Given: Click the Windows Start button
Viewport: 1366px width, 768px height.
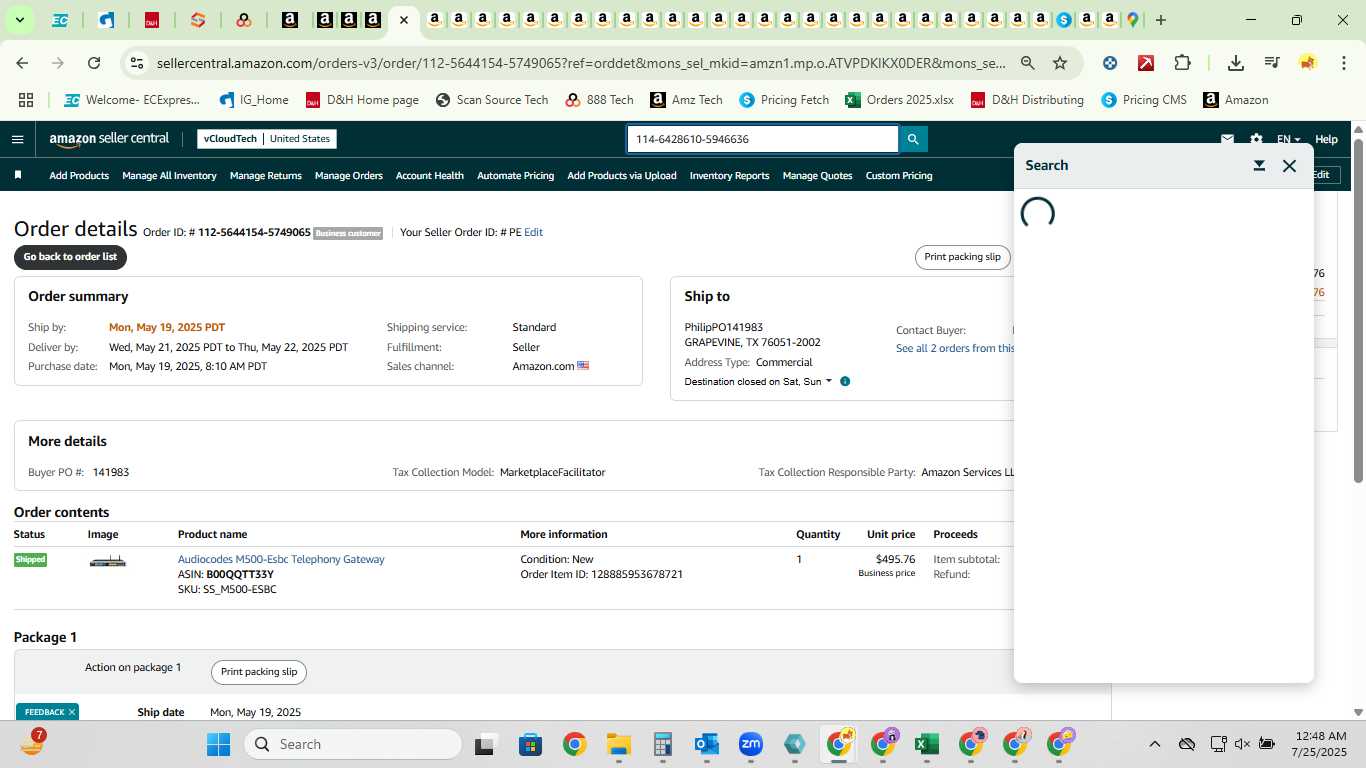Looking at the screenshot, I should (x=218, y=744).
